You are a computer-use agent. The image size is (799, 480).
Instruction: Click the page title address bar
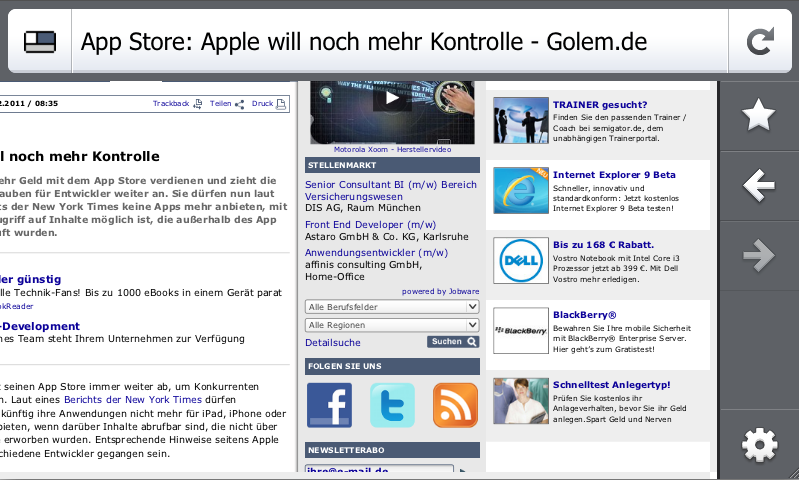pyautogui.click(x=400, y=42)
